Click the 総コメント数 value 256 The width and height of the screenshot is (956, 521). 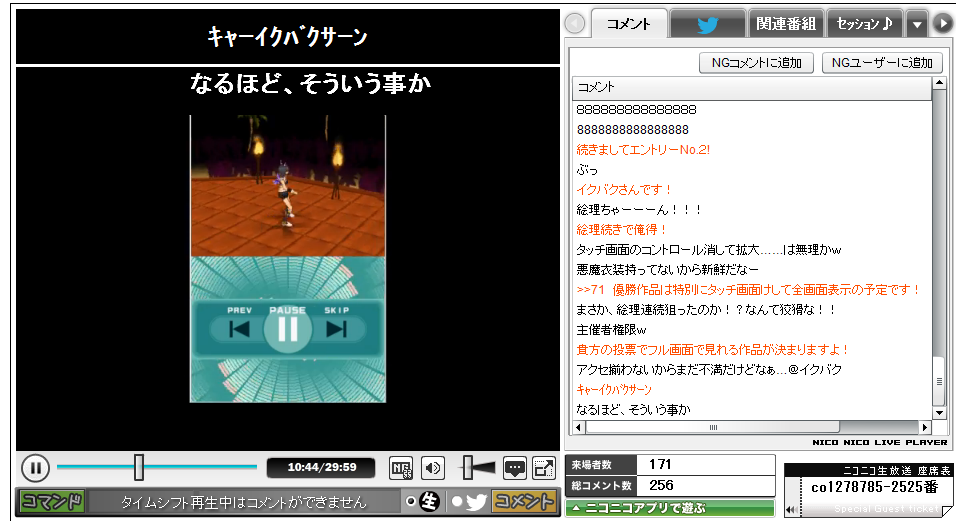tap(661, 485)
